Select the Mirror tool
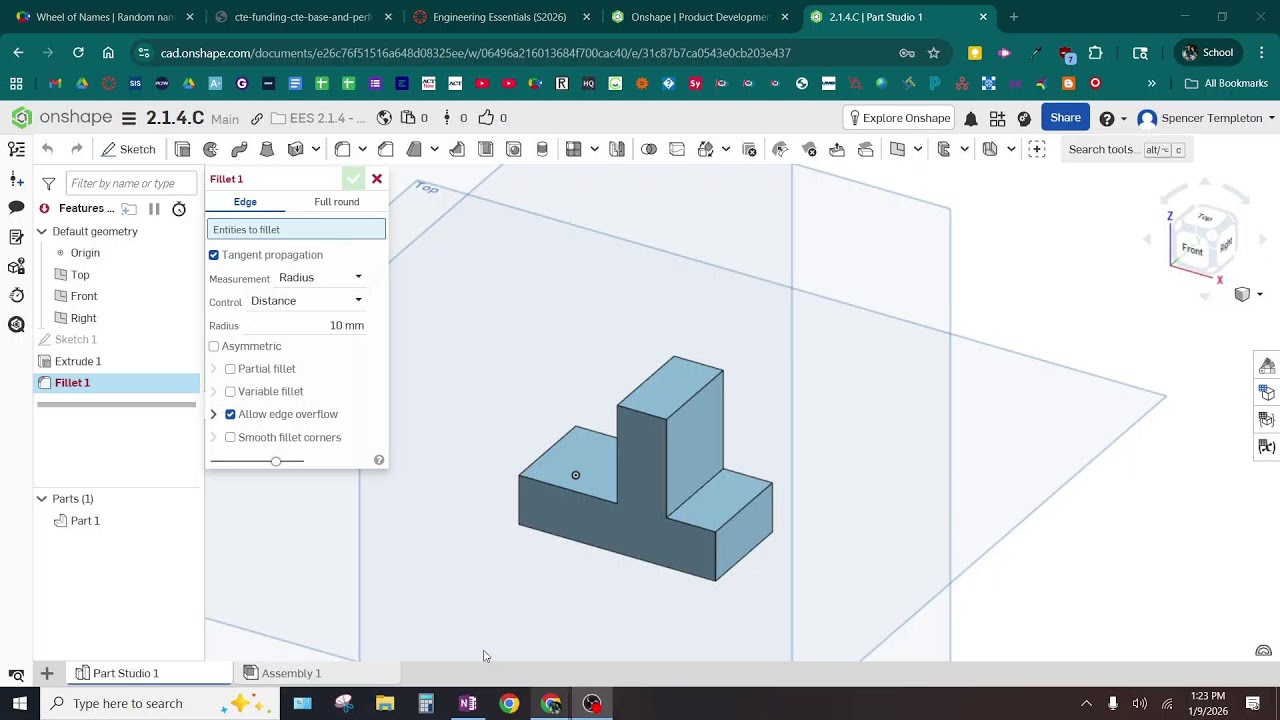Screen dimensions: 1280x720 point(617,149)
